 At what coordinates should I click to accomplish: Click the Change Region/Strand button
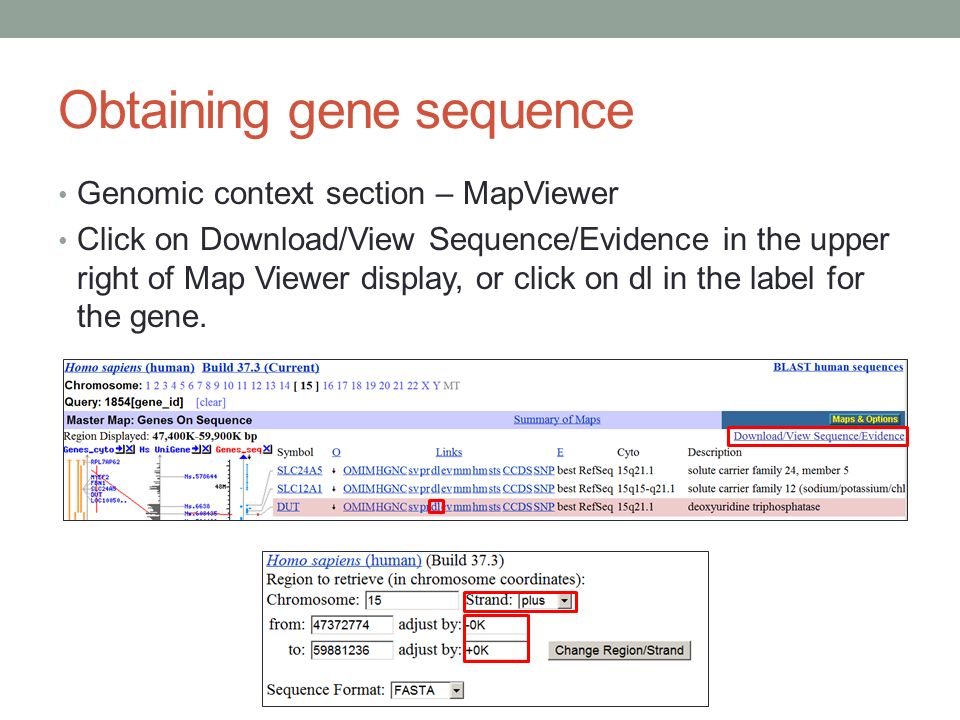pyautogui.click(x=619, y=650)
